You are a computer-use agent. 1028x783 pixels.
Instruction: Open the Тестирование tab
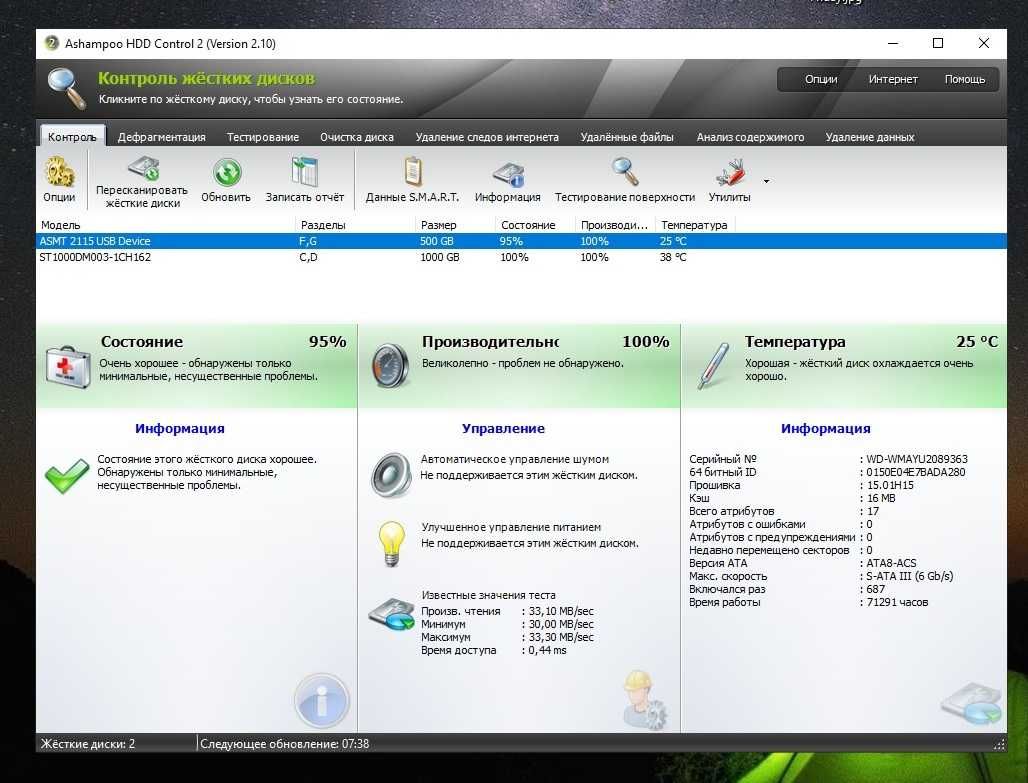pos(263,137)
